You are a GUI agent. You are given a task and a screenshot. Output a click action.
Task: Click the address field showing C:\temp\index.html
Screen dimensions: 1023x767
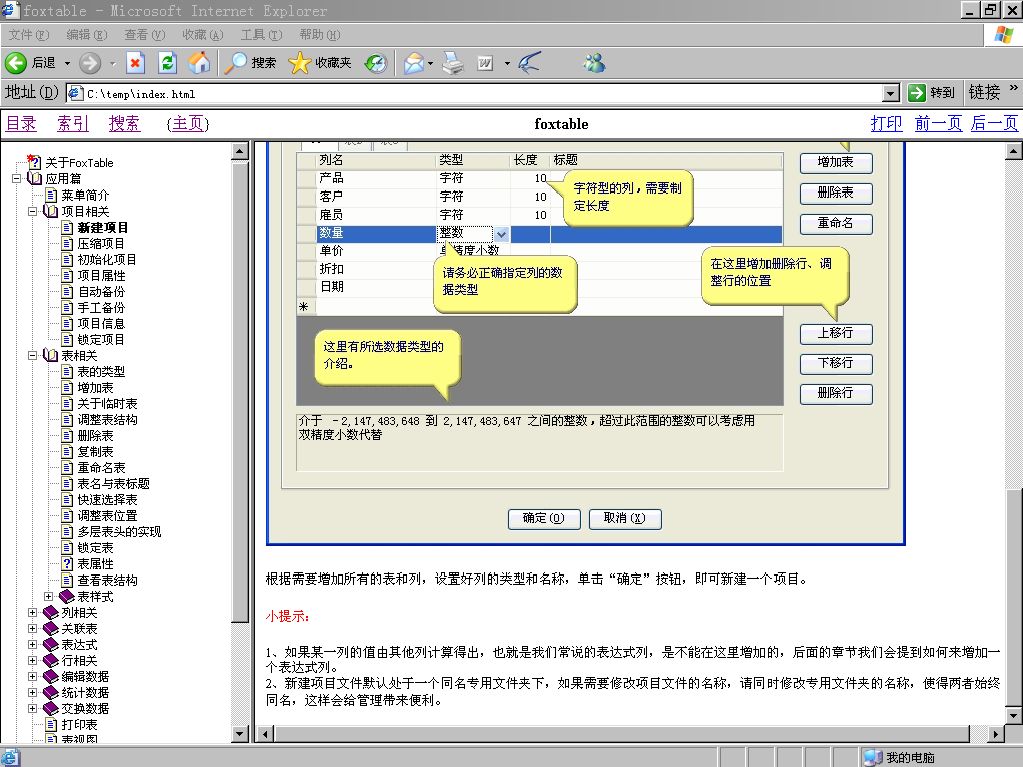click(x=483, y=93)
